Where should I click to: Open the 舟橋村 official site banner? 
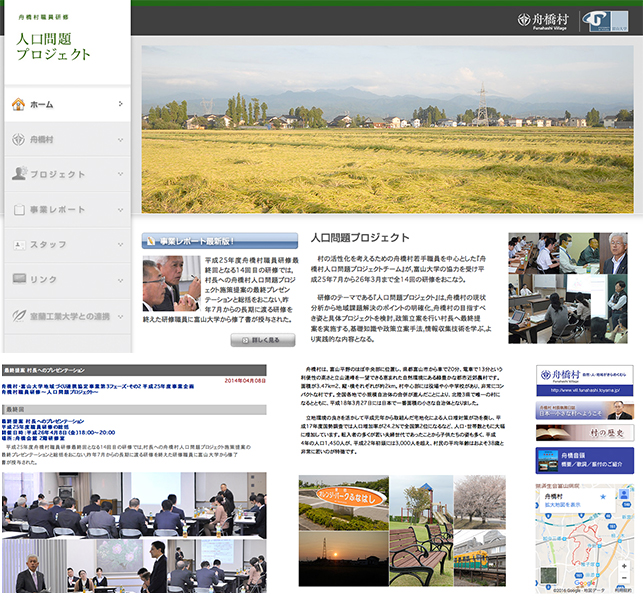point(584,381)
